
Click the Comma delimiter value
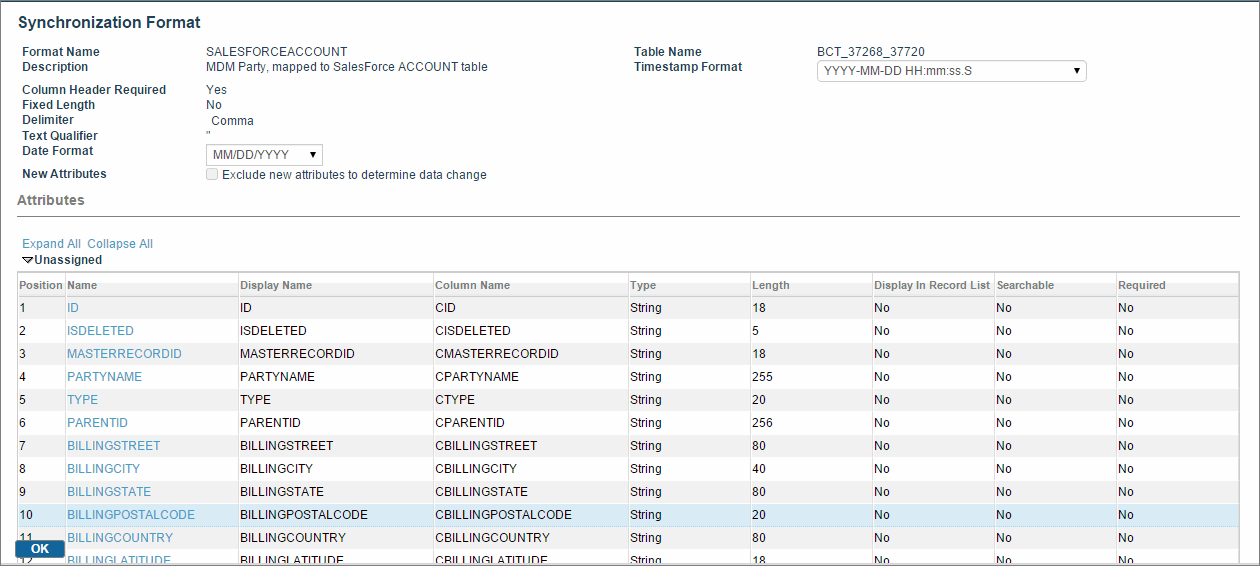232,121
